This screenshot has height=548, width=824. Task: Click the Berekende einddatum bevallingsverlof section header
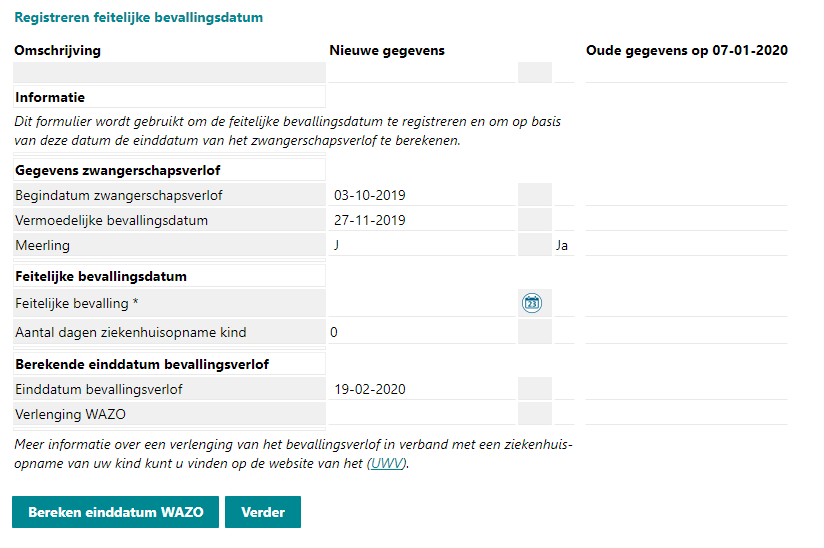click(x=142, y=364)
